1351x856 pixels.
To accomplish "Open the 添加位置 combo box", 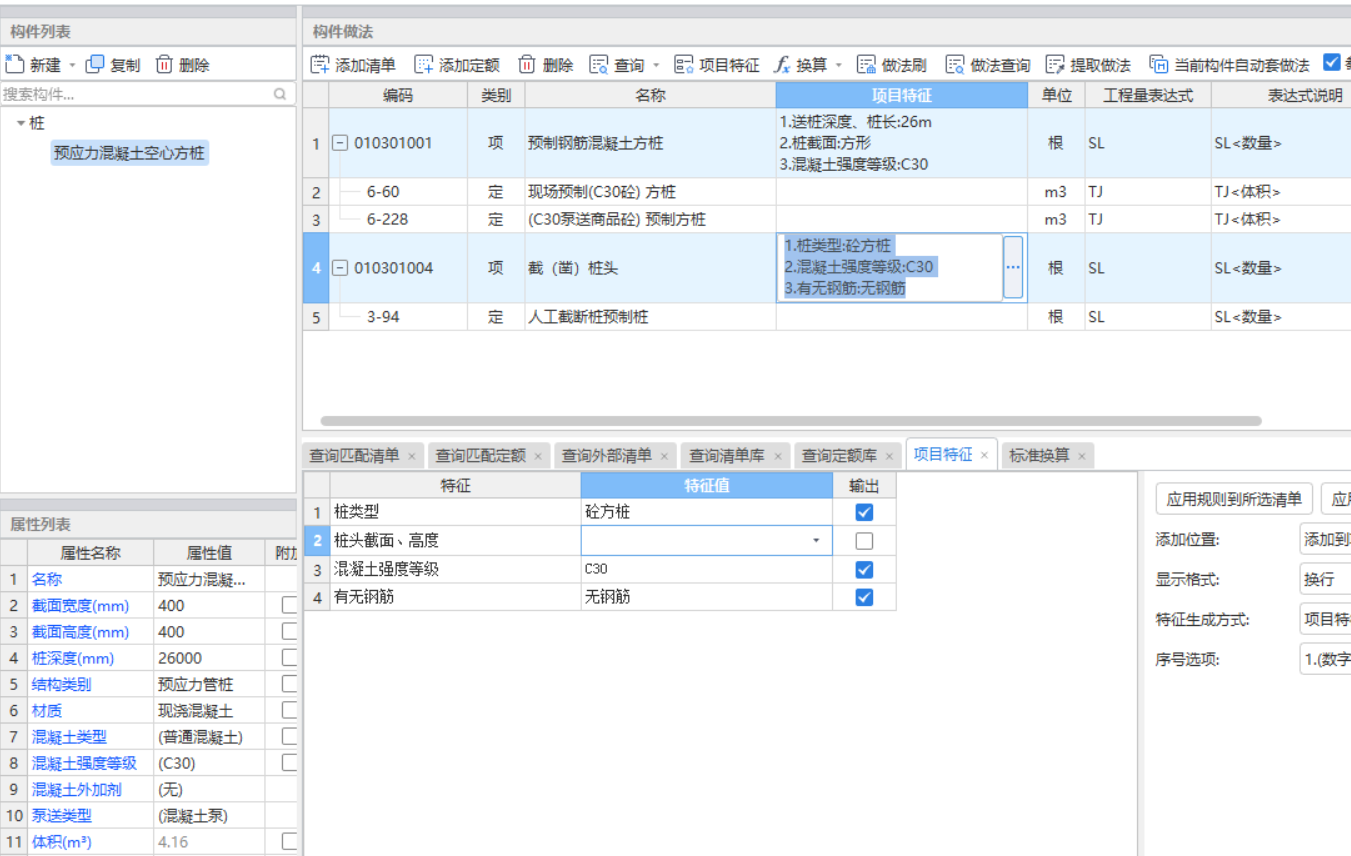I will [1325, 540].
